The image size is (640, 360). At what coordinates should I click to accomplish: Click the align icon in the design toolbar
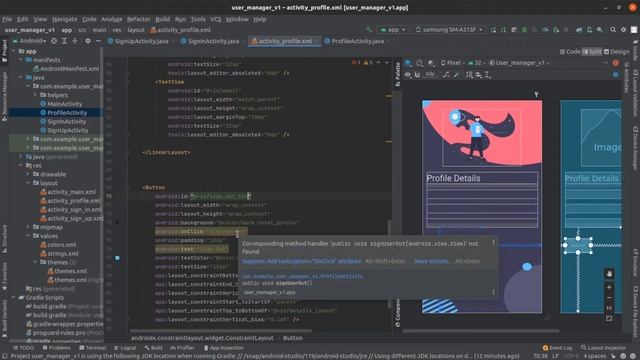(x=478, y=75)
